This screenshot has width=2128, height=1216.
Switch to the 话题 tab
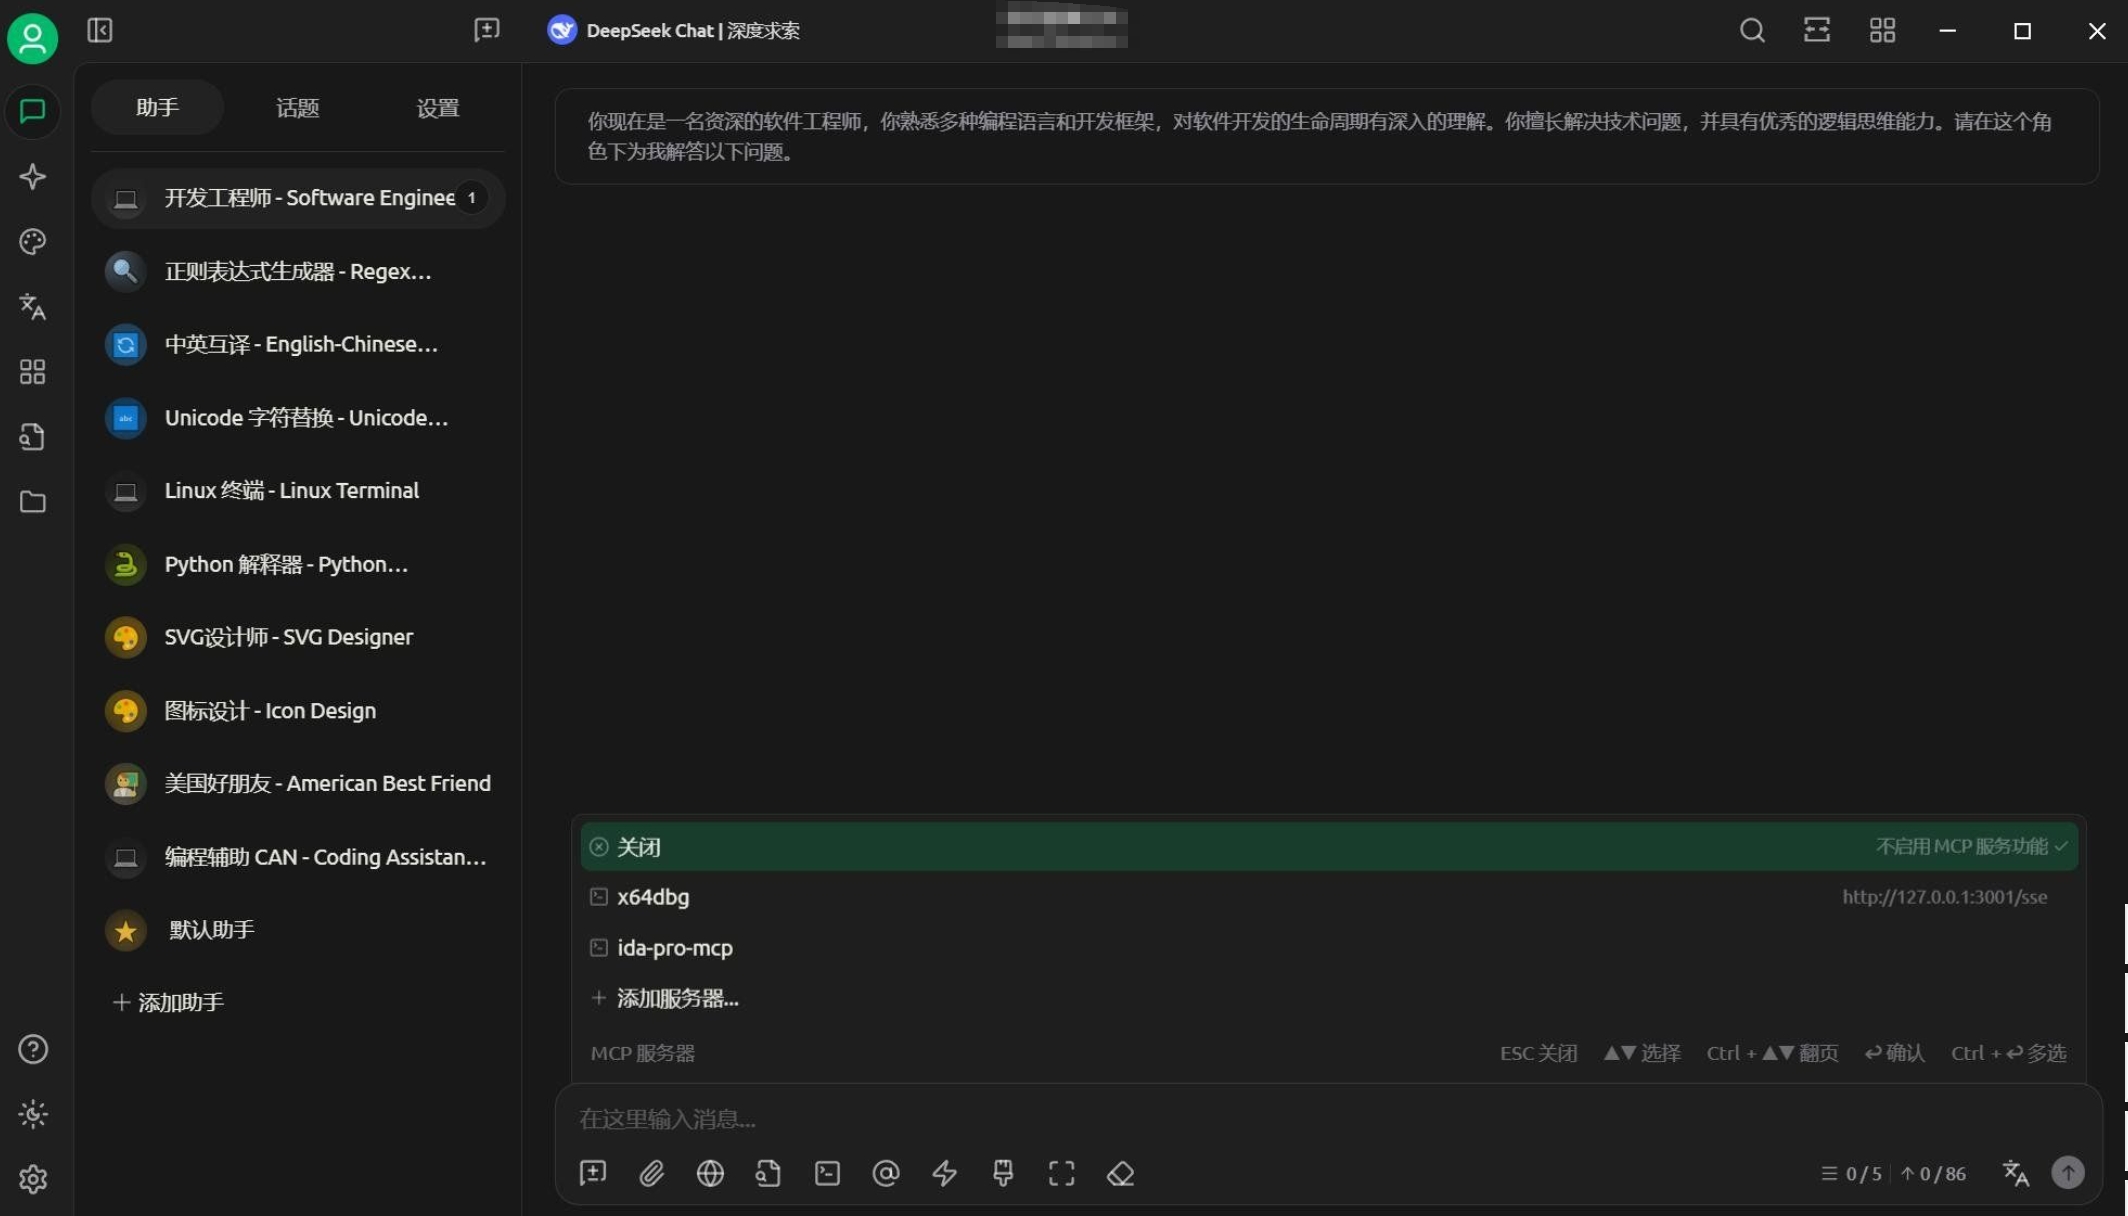[x=297, y=108]
